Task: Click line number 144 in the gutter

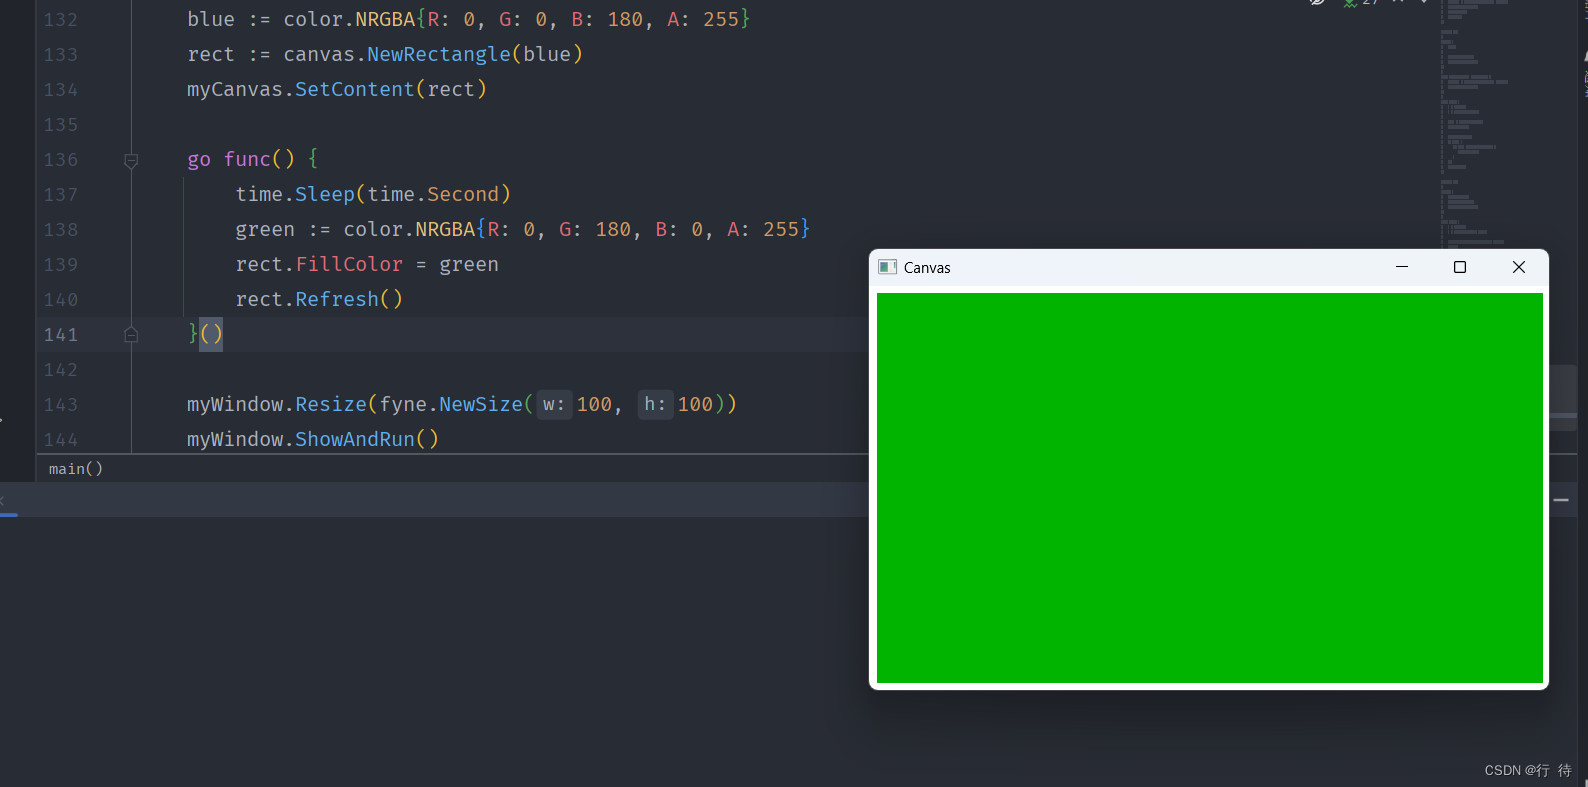Action: click(x=61, y=440)
